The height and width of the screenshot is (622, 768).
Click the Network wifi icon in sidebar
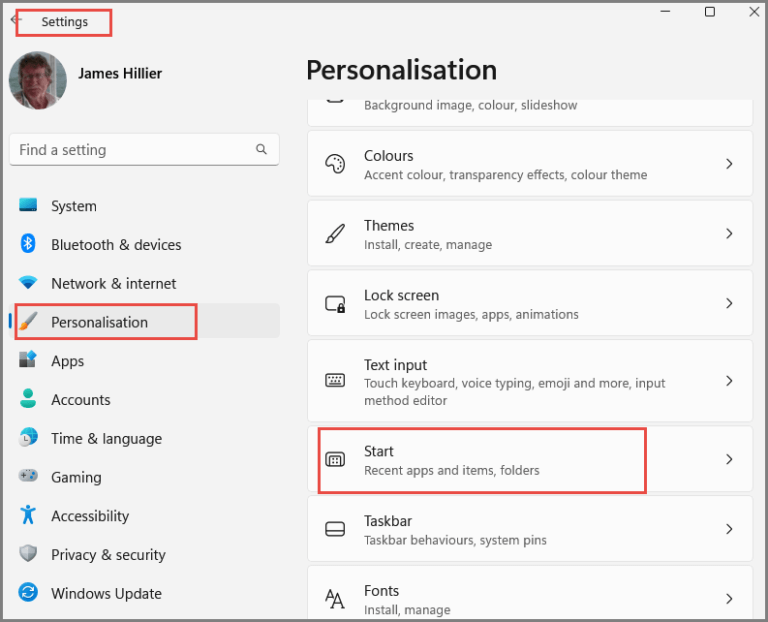[28, 282]
